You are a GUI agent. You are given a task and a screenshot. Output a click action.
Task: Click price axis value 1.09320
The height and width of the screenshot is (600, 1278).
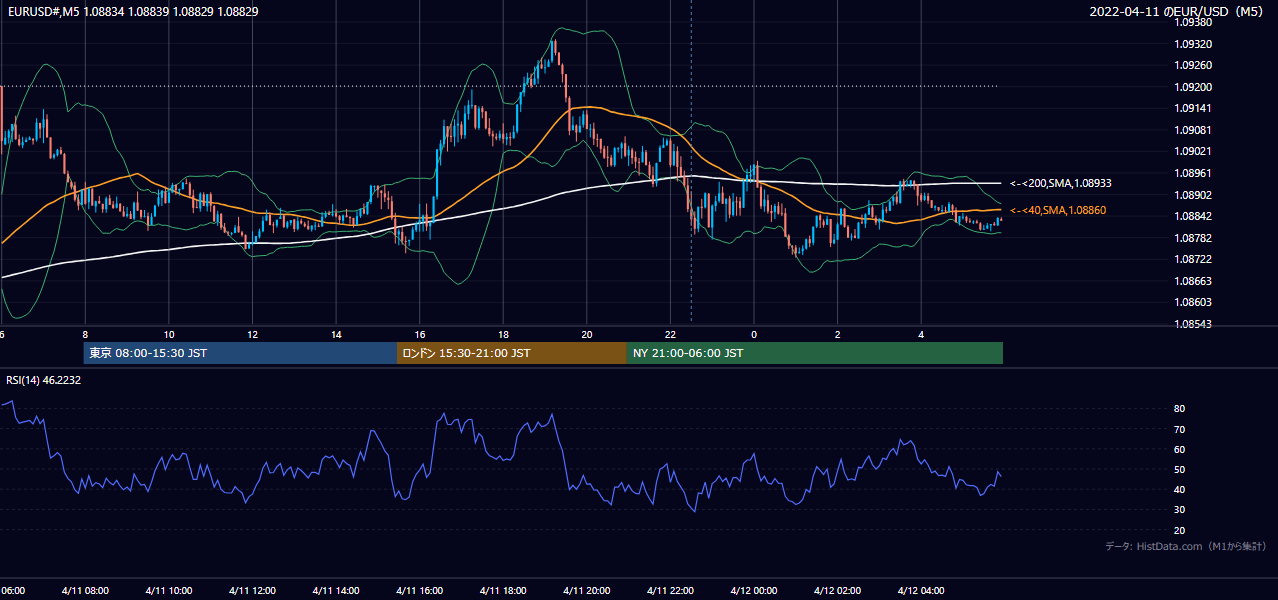point(1193,44)
